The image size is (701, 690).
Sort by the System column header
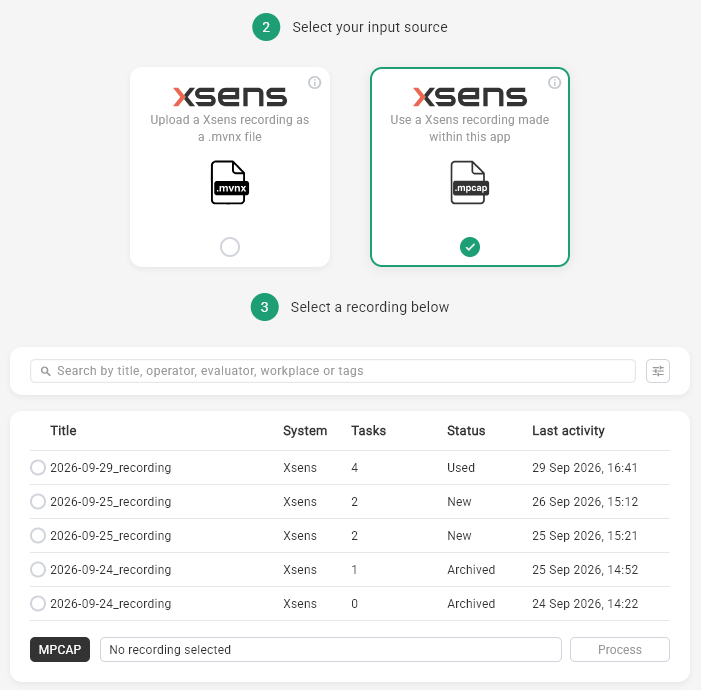tap(305, 431)
